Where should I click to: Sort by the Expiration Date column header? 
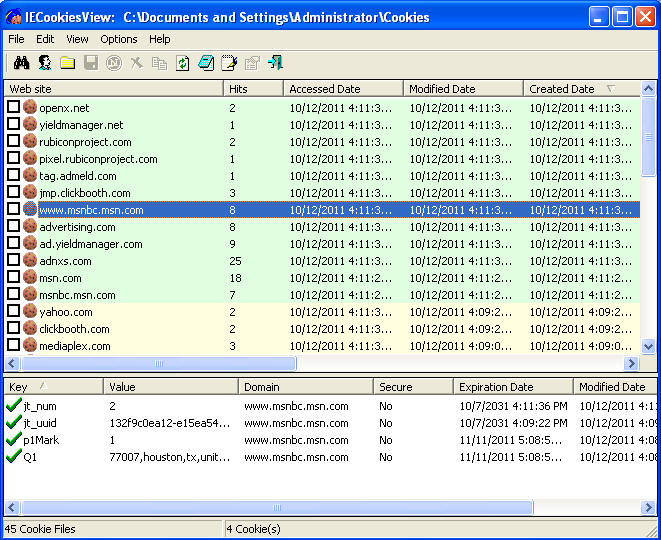point(513,387)
